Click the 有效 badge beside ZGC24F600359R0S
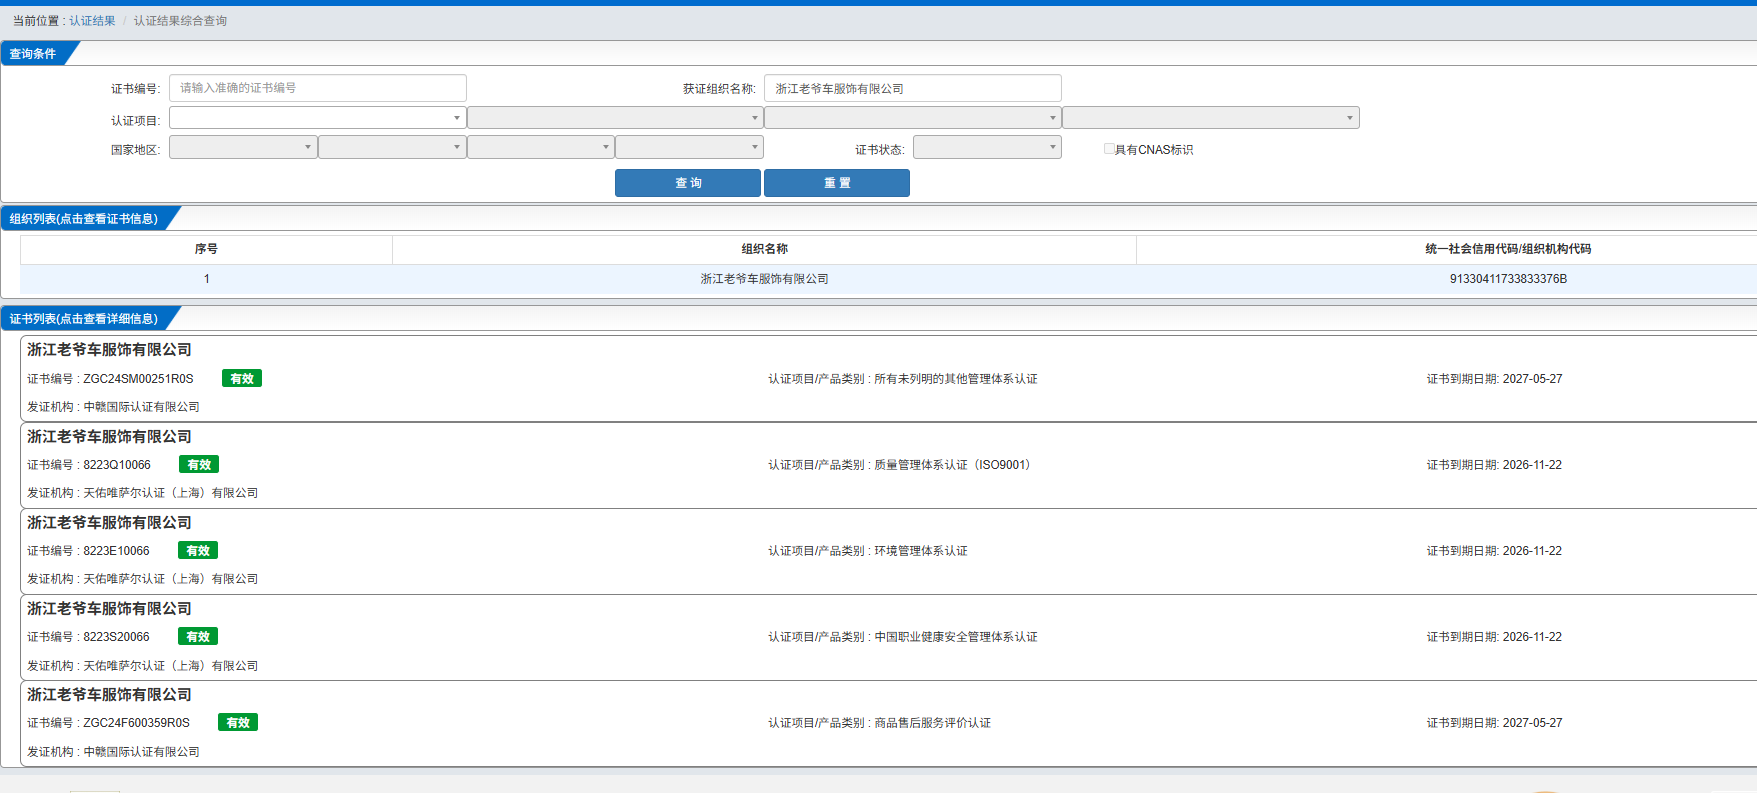This screenshot has width=1757, height=793. click(238, 723)
